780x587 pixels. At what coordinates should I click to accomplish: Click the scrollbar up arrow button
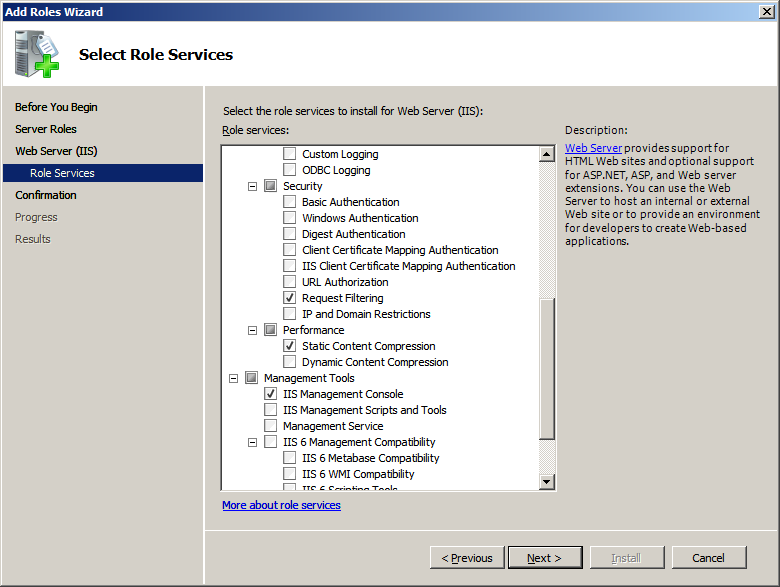pyautogui.click(x=547, y=154)
